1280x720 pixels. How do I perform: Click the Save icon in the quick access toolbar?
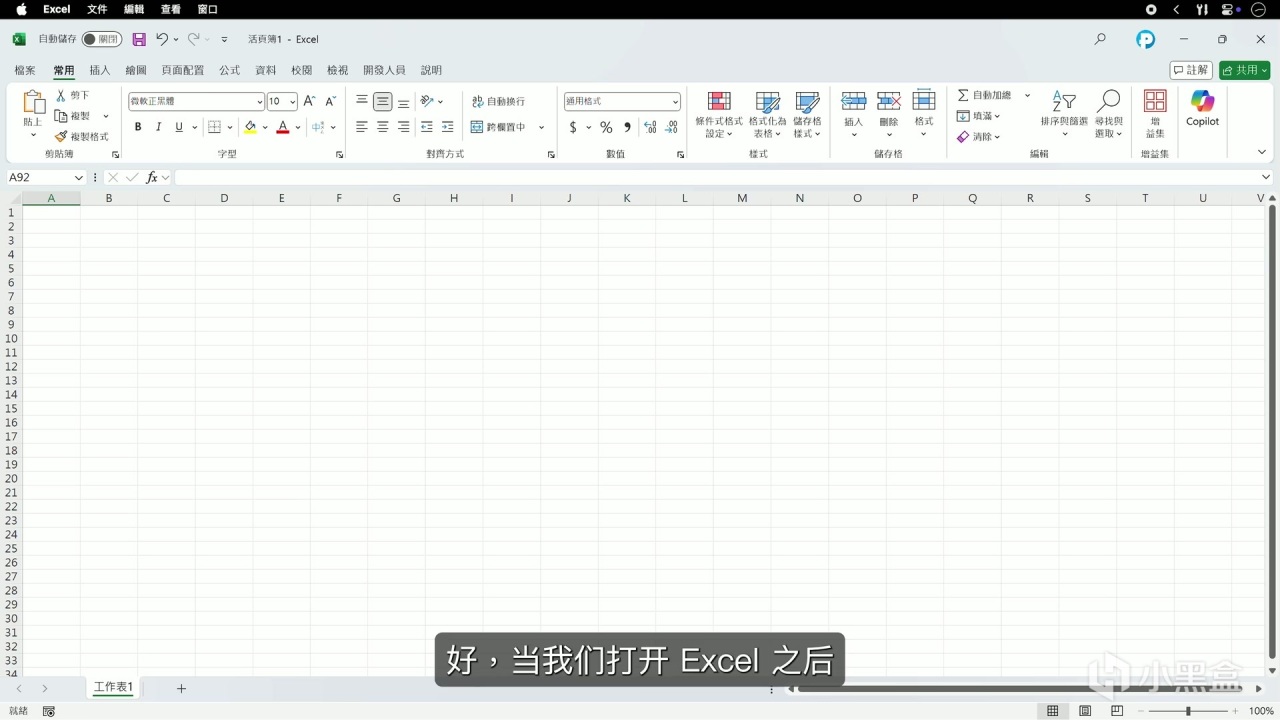tap(139, 39)
